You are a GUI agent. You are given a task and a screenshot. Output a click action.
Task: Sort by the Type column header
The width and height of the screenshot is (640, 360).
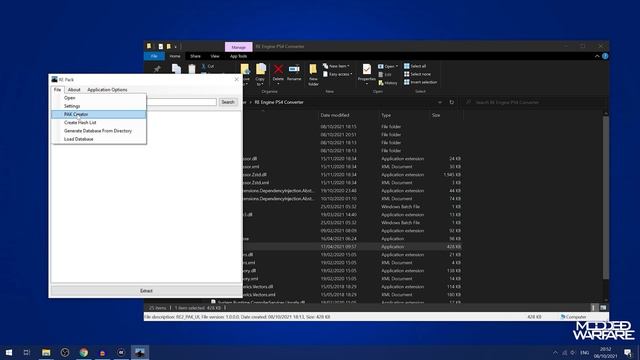point(386,115)
